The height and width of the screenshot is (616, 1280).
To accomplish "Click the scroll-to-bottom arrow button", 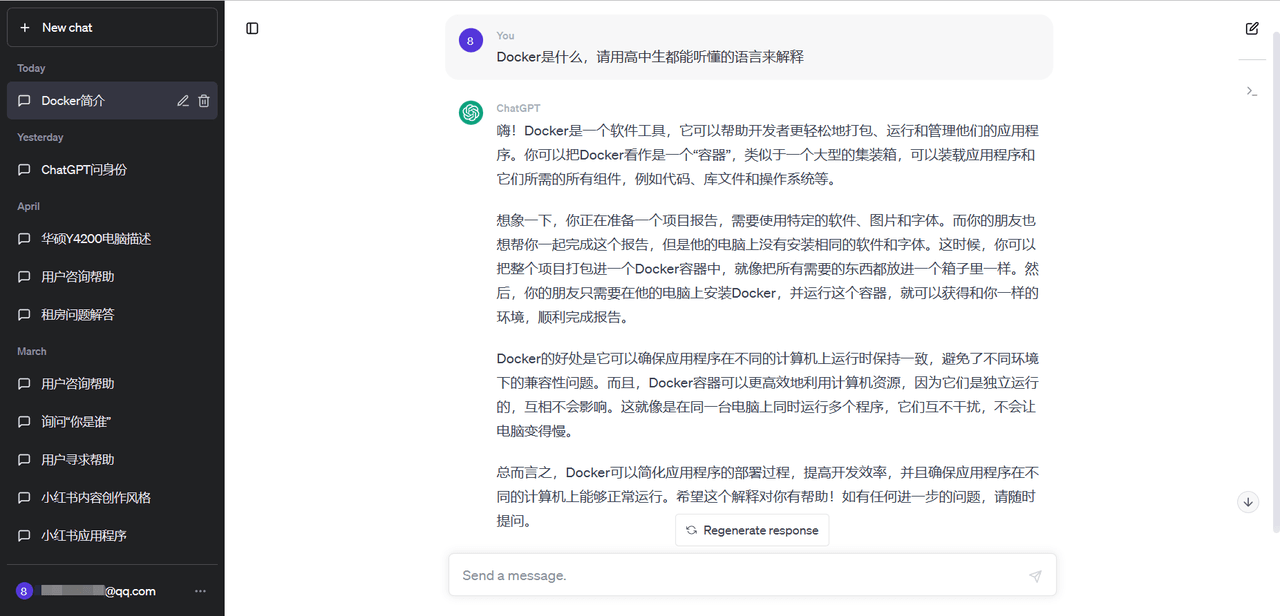I will (1248, 502).
